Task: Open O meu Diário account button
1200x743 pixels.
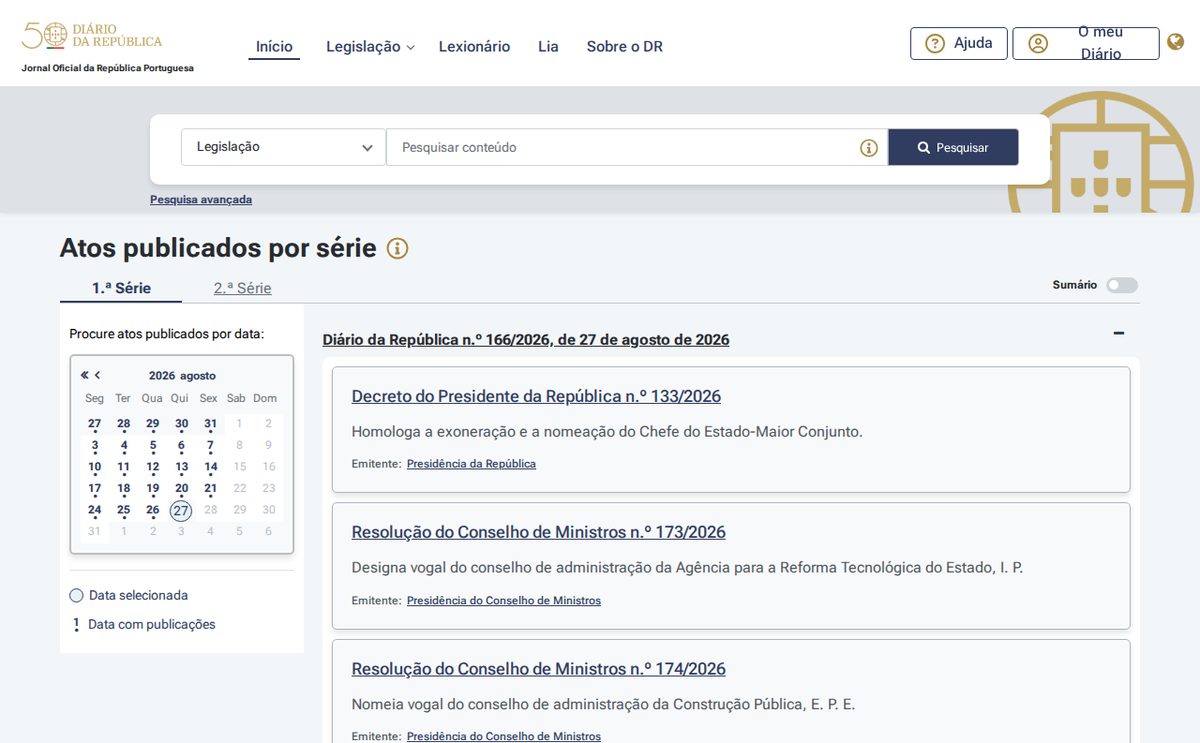Action: [1086, 43]
